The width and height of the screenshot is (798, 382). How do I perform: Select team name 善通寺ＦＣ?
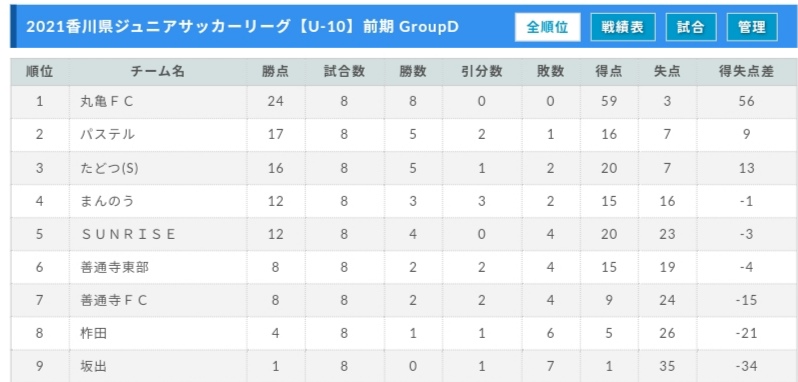[x=113, y=301]
